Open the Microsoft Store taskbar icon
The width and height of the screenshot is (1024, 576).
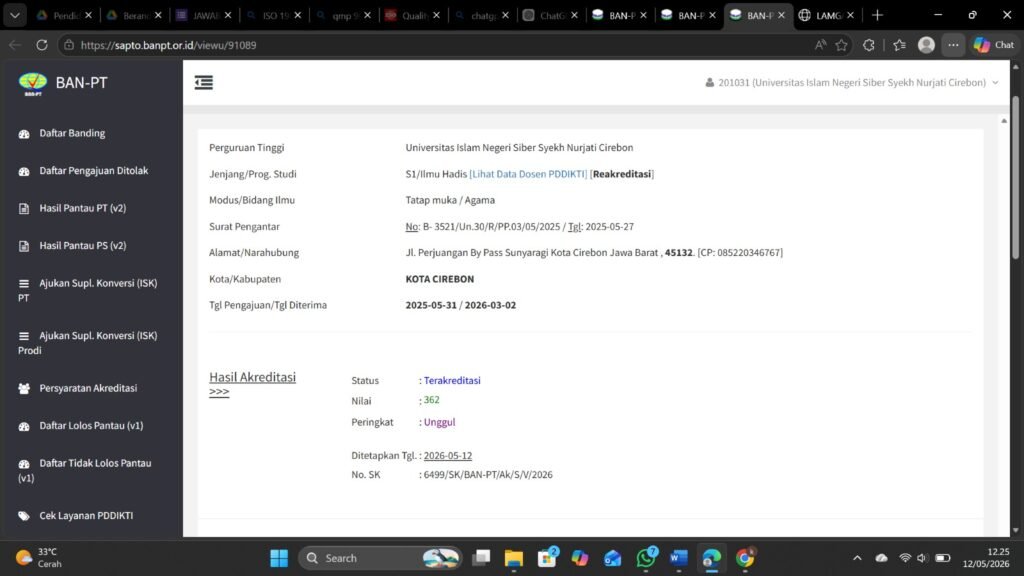pyautogui.click(x=547, y=558)
